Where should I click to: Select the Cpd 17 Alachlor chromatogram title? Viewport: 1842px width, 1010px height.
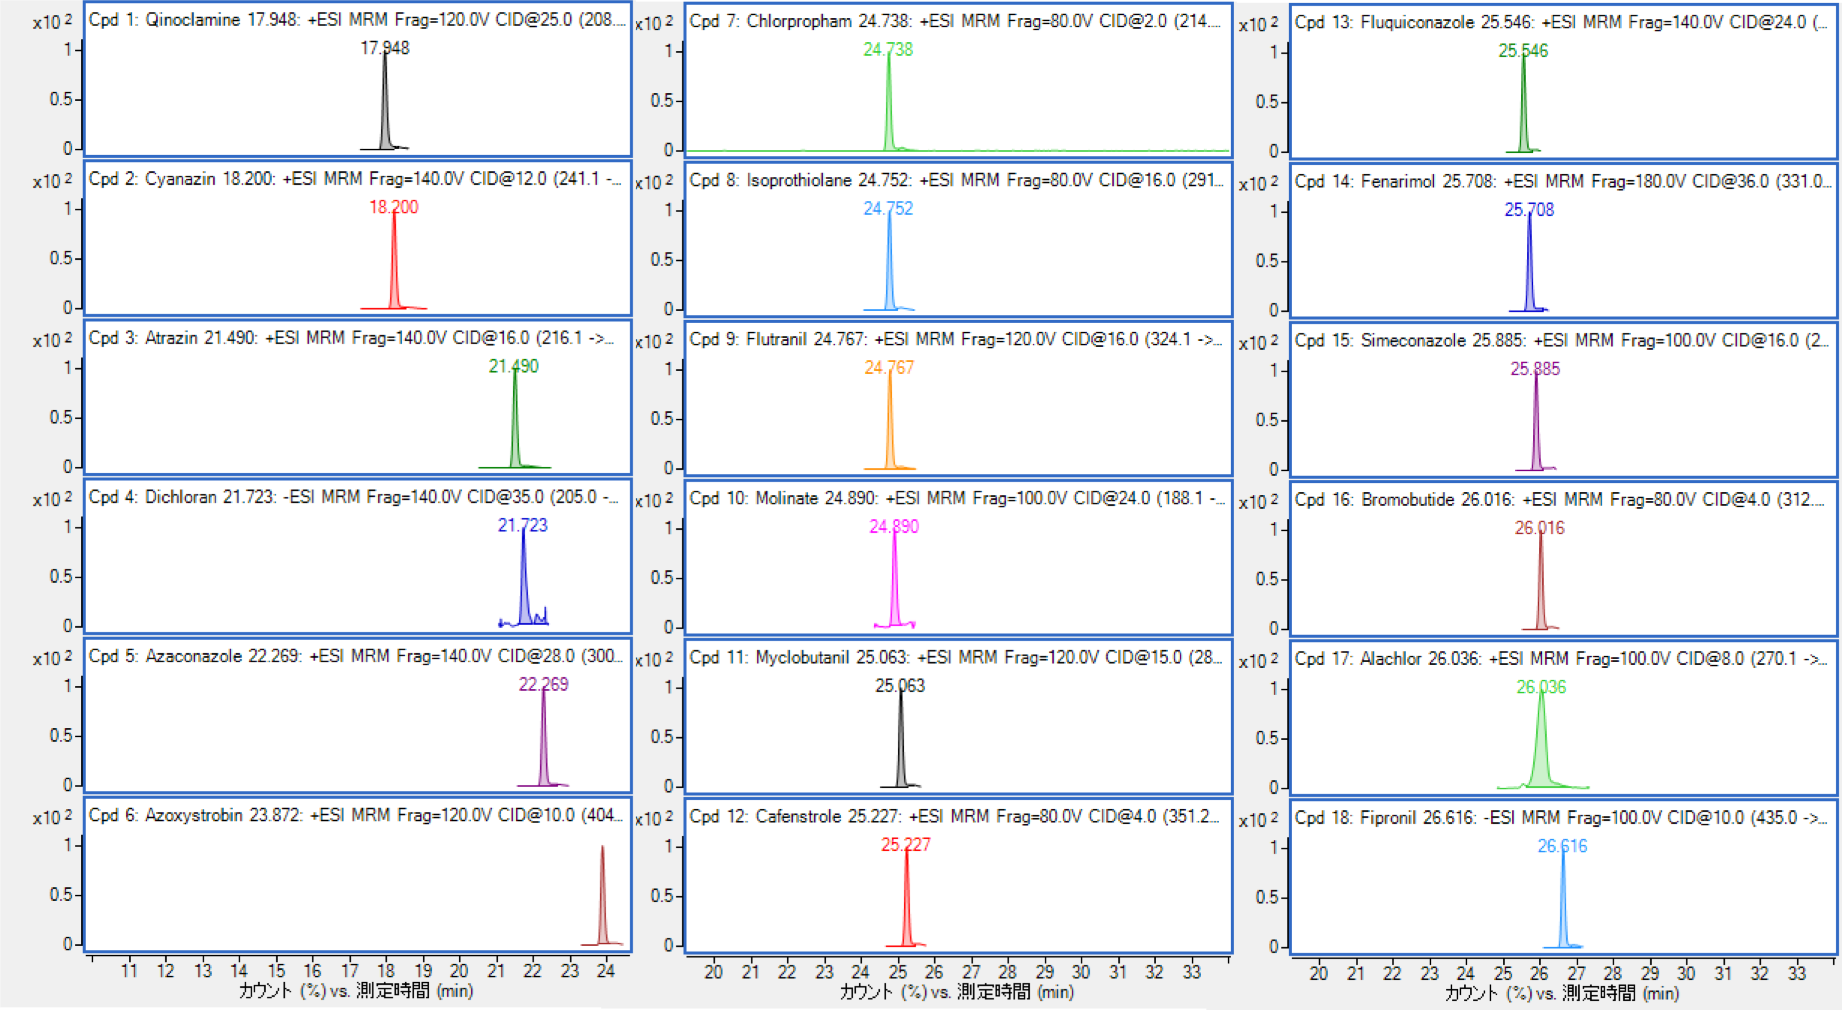click(1561, 657)
